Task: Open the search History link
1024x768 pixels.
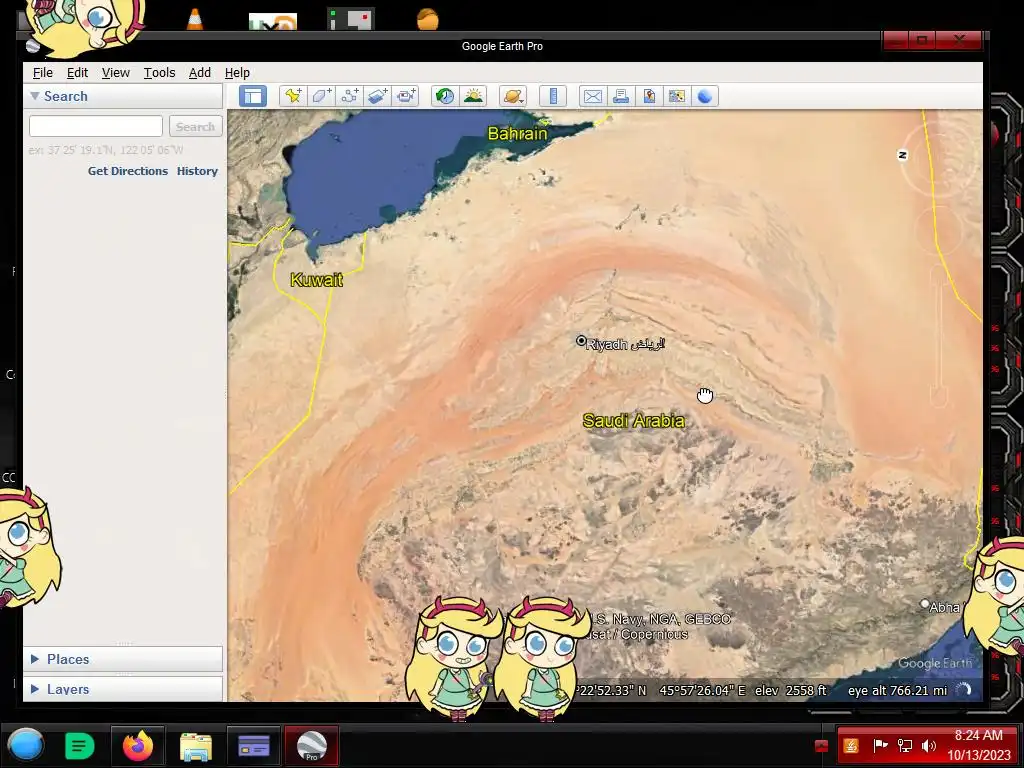Action: pos(197,171)
